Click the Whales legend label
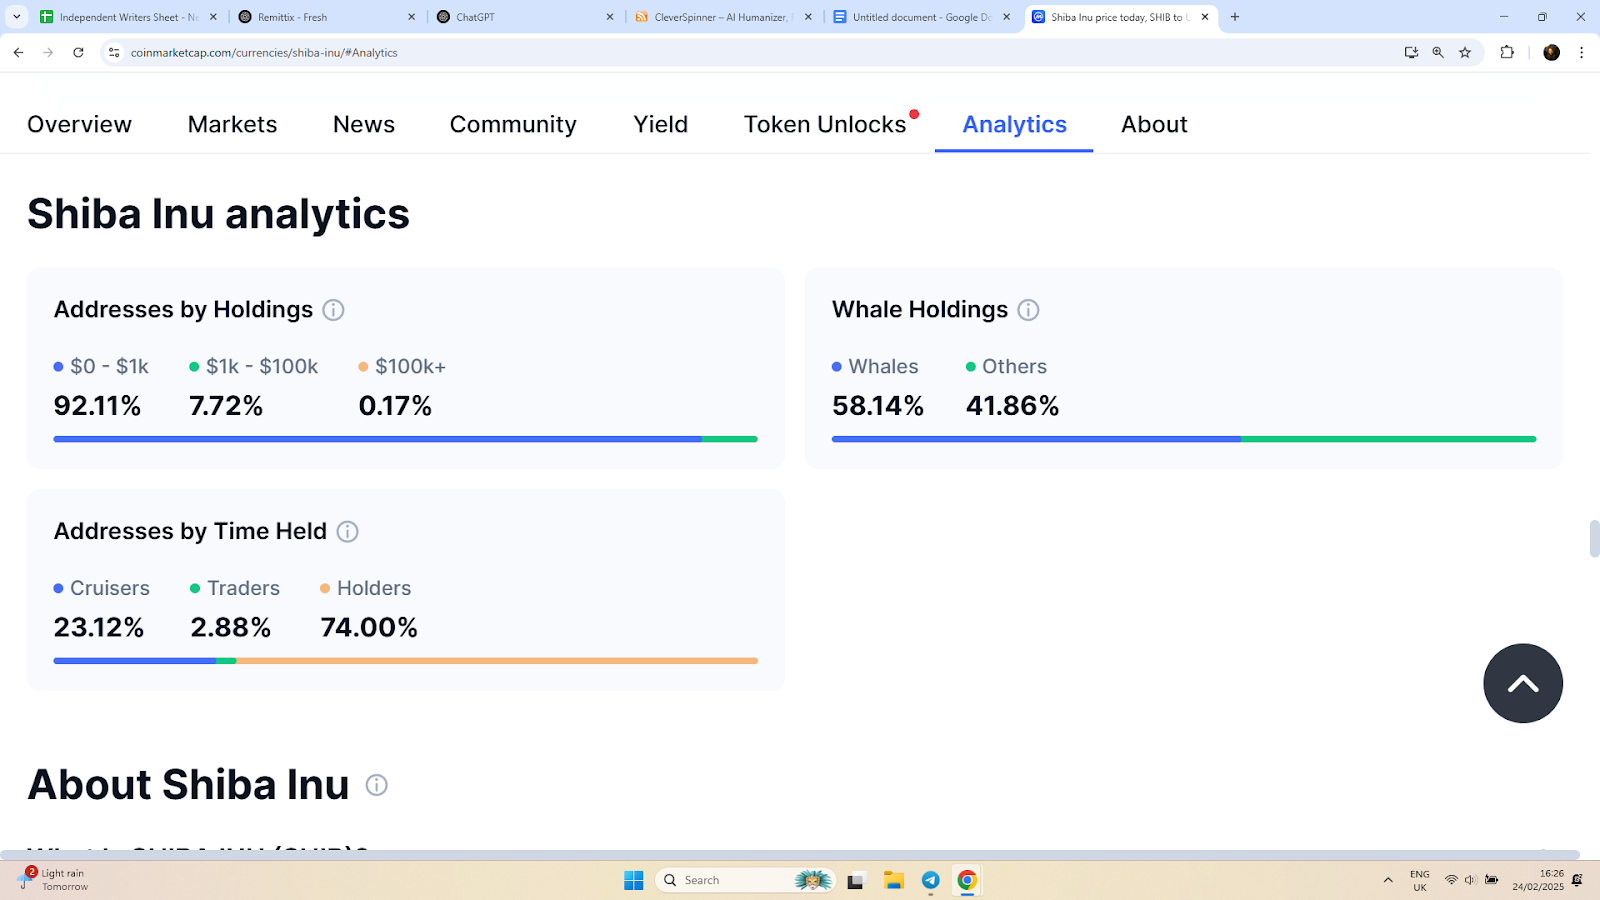 click(883, 367)
